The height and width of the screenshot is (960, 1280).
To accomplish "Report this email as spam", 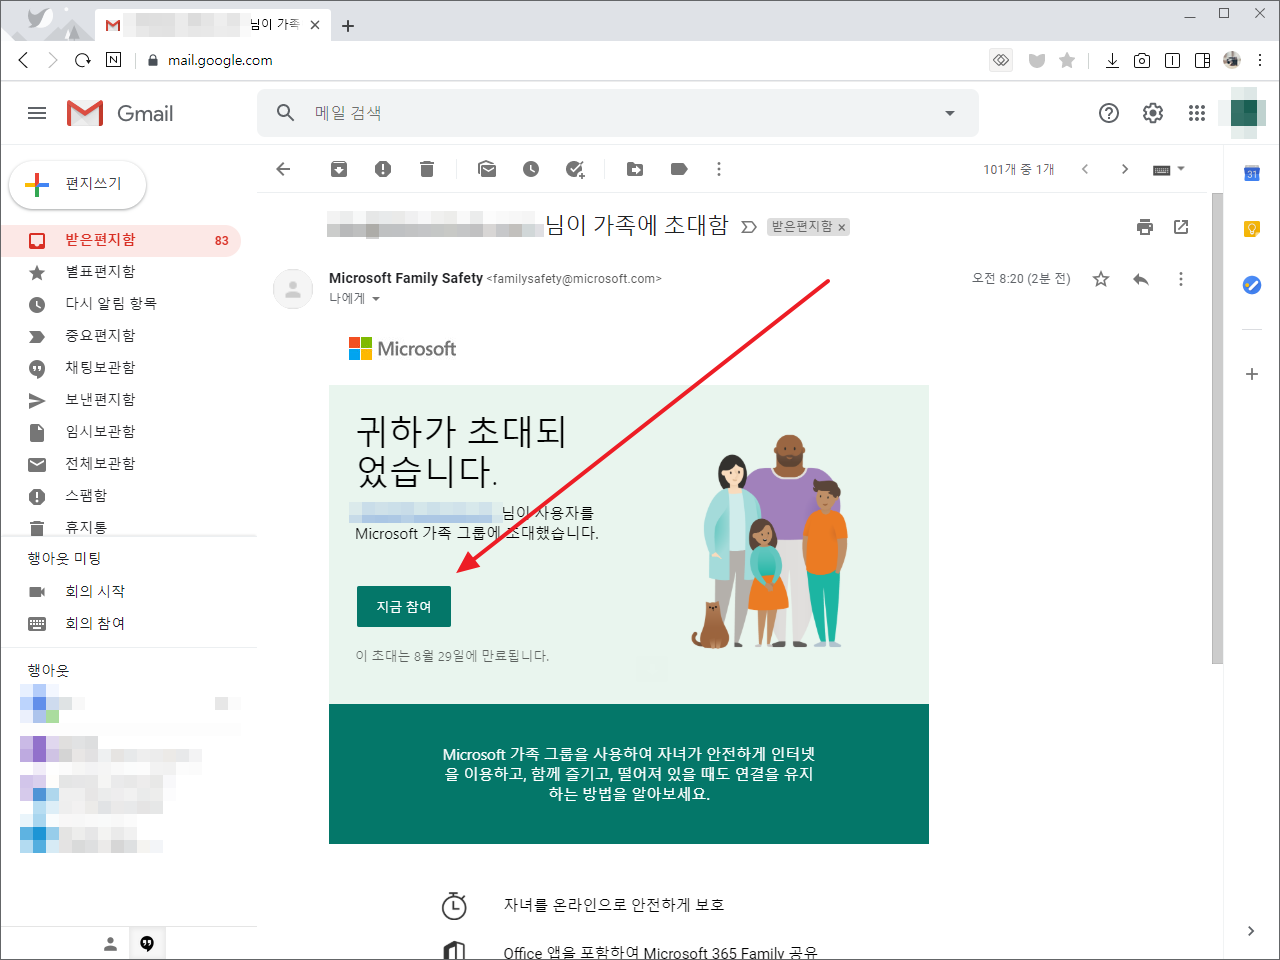I will tap(383, 169).
